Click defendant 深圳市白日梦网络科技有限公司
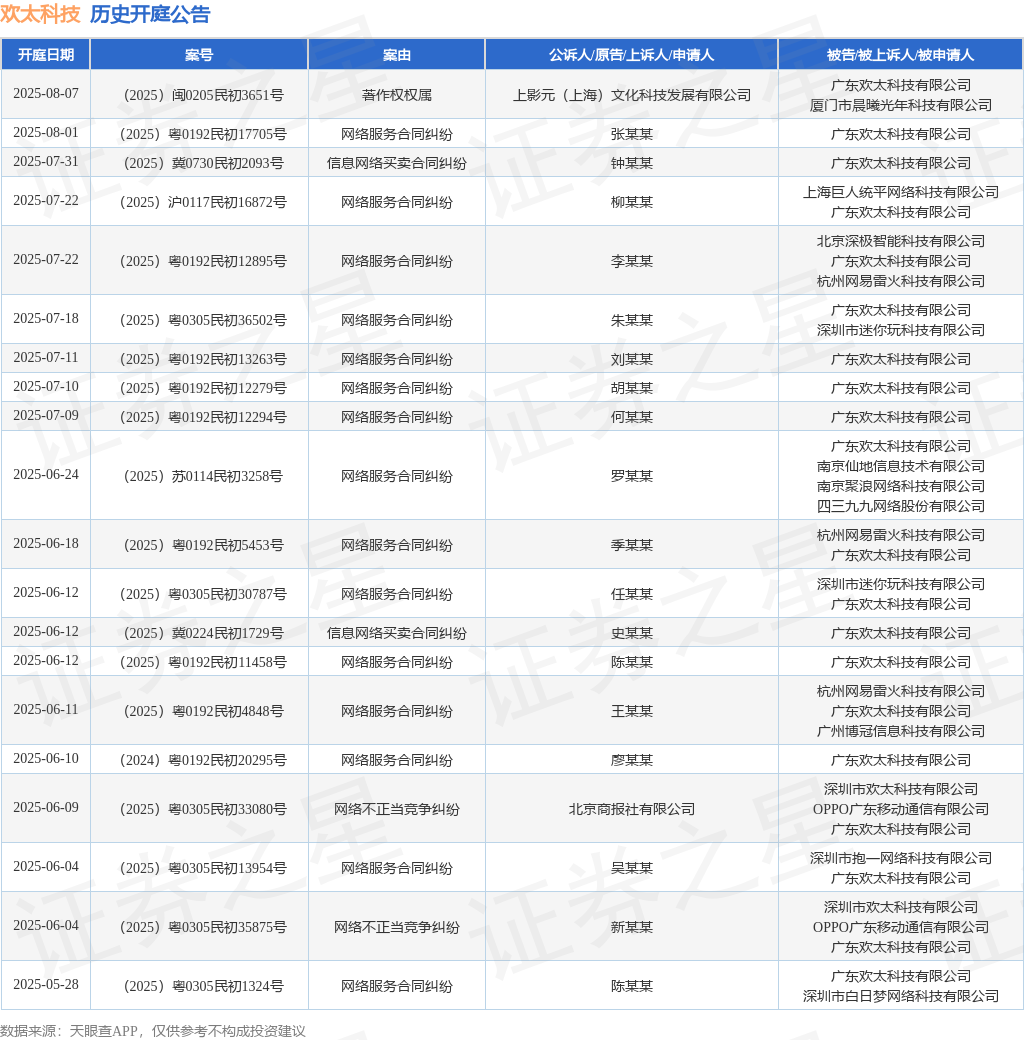Viewport: 1024px width, 1040px height. 901,996
